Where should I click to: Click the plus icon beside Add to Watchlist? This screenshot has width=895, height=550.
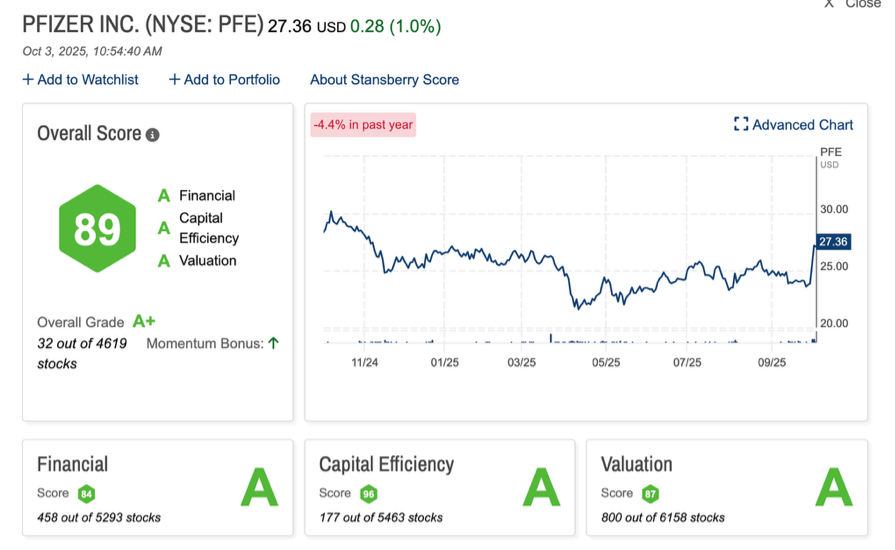[28, 80]
